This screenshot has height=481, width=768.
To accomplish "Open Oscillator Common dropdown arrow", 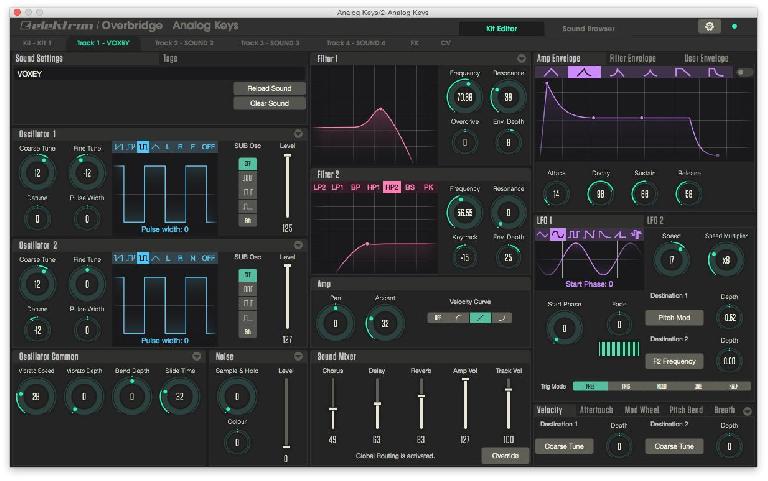I will [196, 357].
